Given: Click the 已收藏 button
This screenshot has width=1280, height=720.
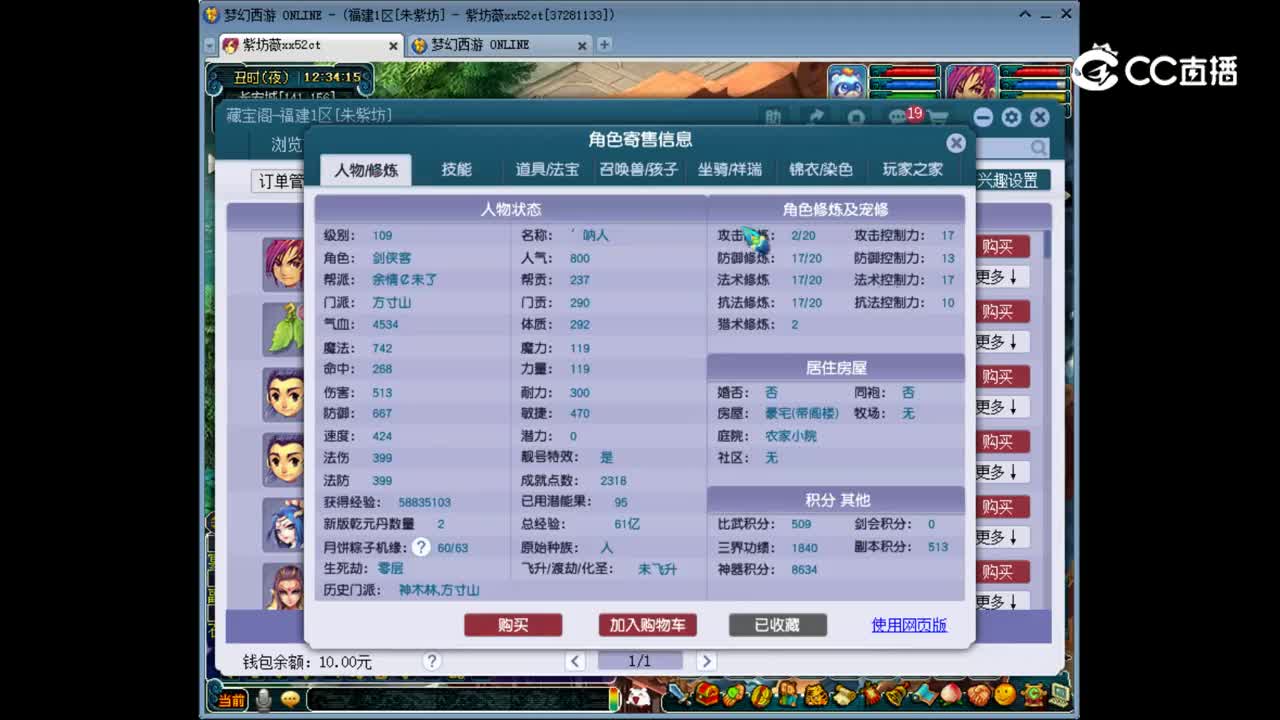Looking at the screenshot, I should click(x=777, y=625).
